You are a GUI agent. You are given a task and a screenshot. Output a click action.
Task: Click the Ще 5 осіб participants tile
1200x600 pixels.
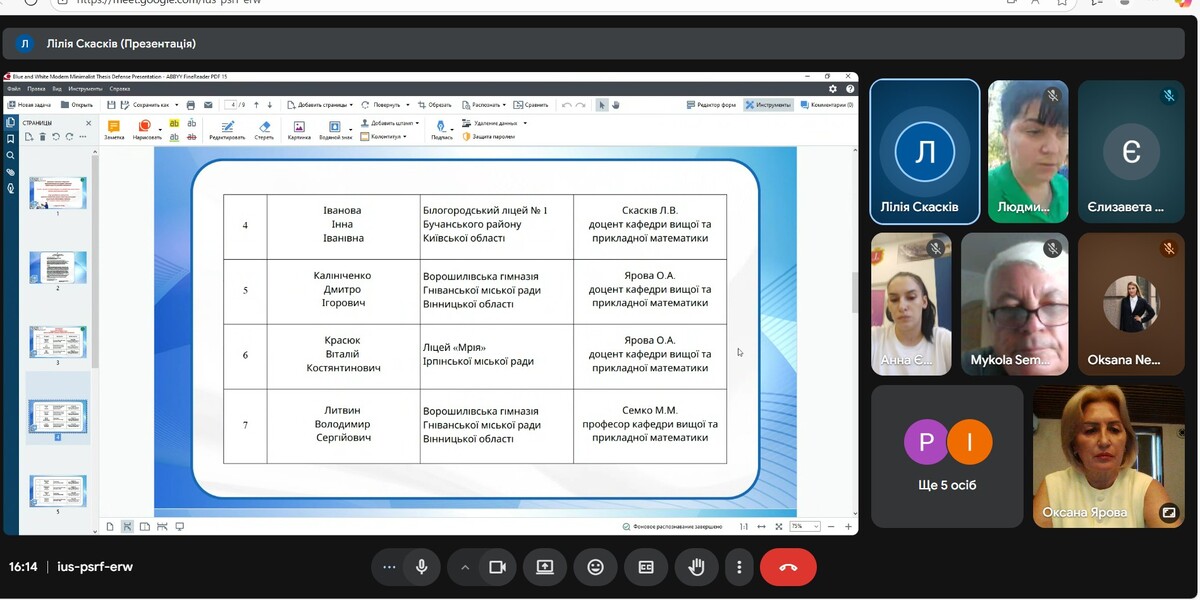[947, 456]
